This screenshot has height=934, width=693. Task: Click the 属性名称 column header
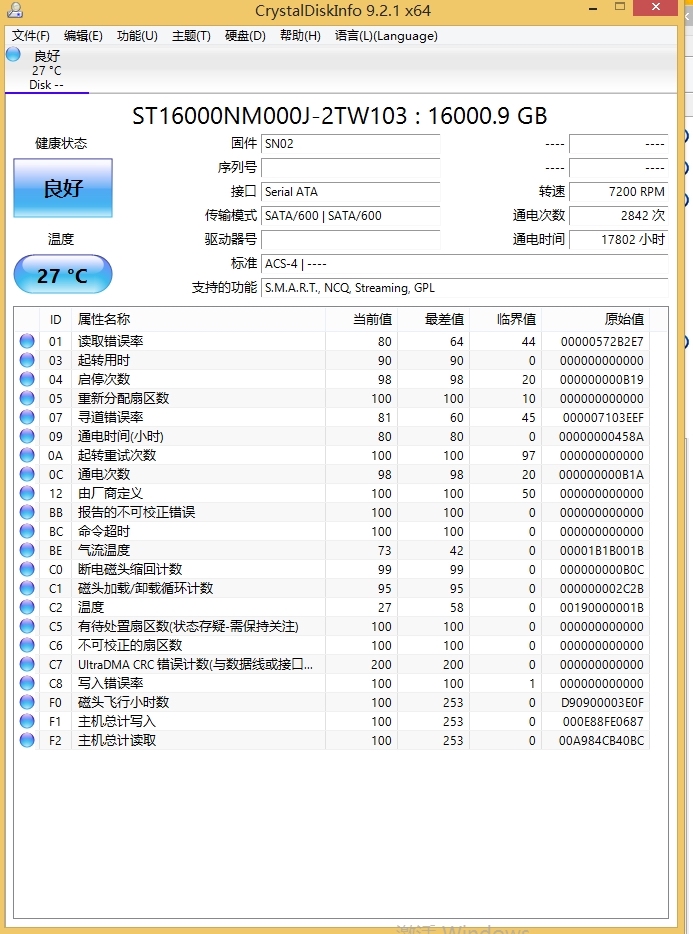198,319
